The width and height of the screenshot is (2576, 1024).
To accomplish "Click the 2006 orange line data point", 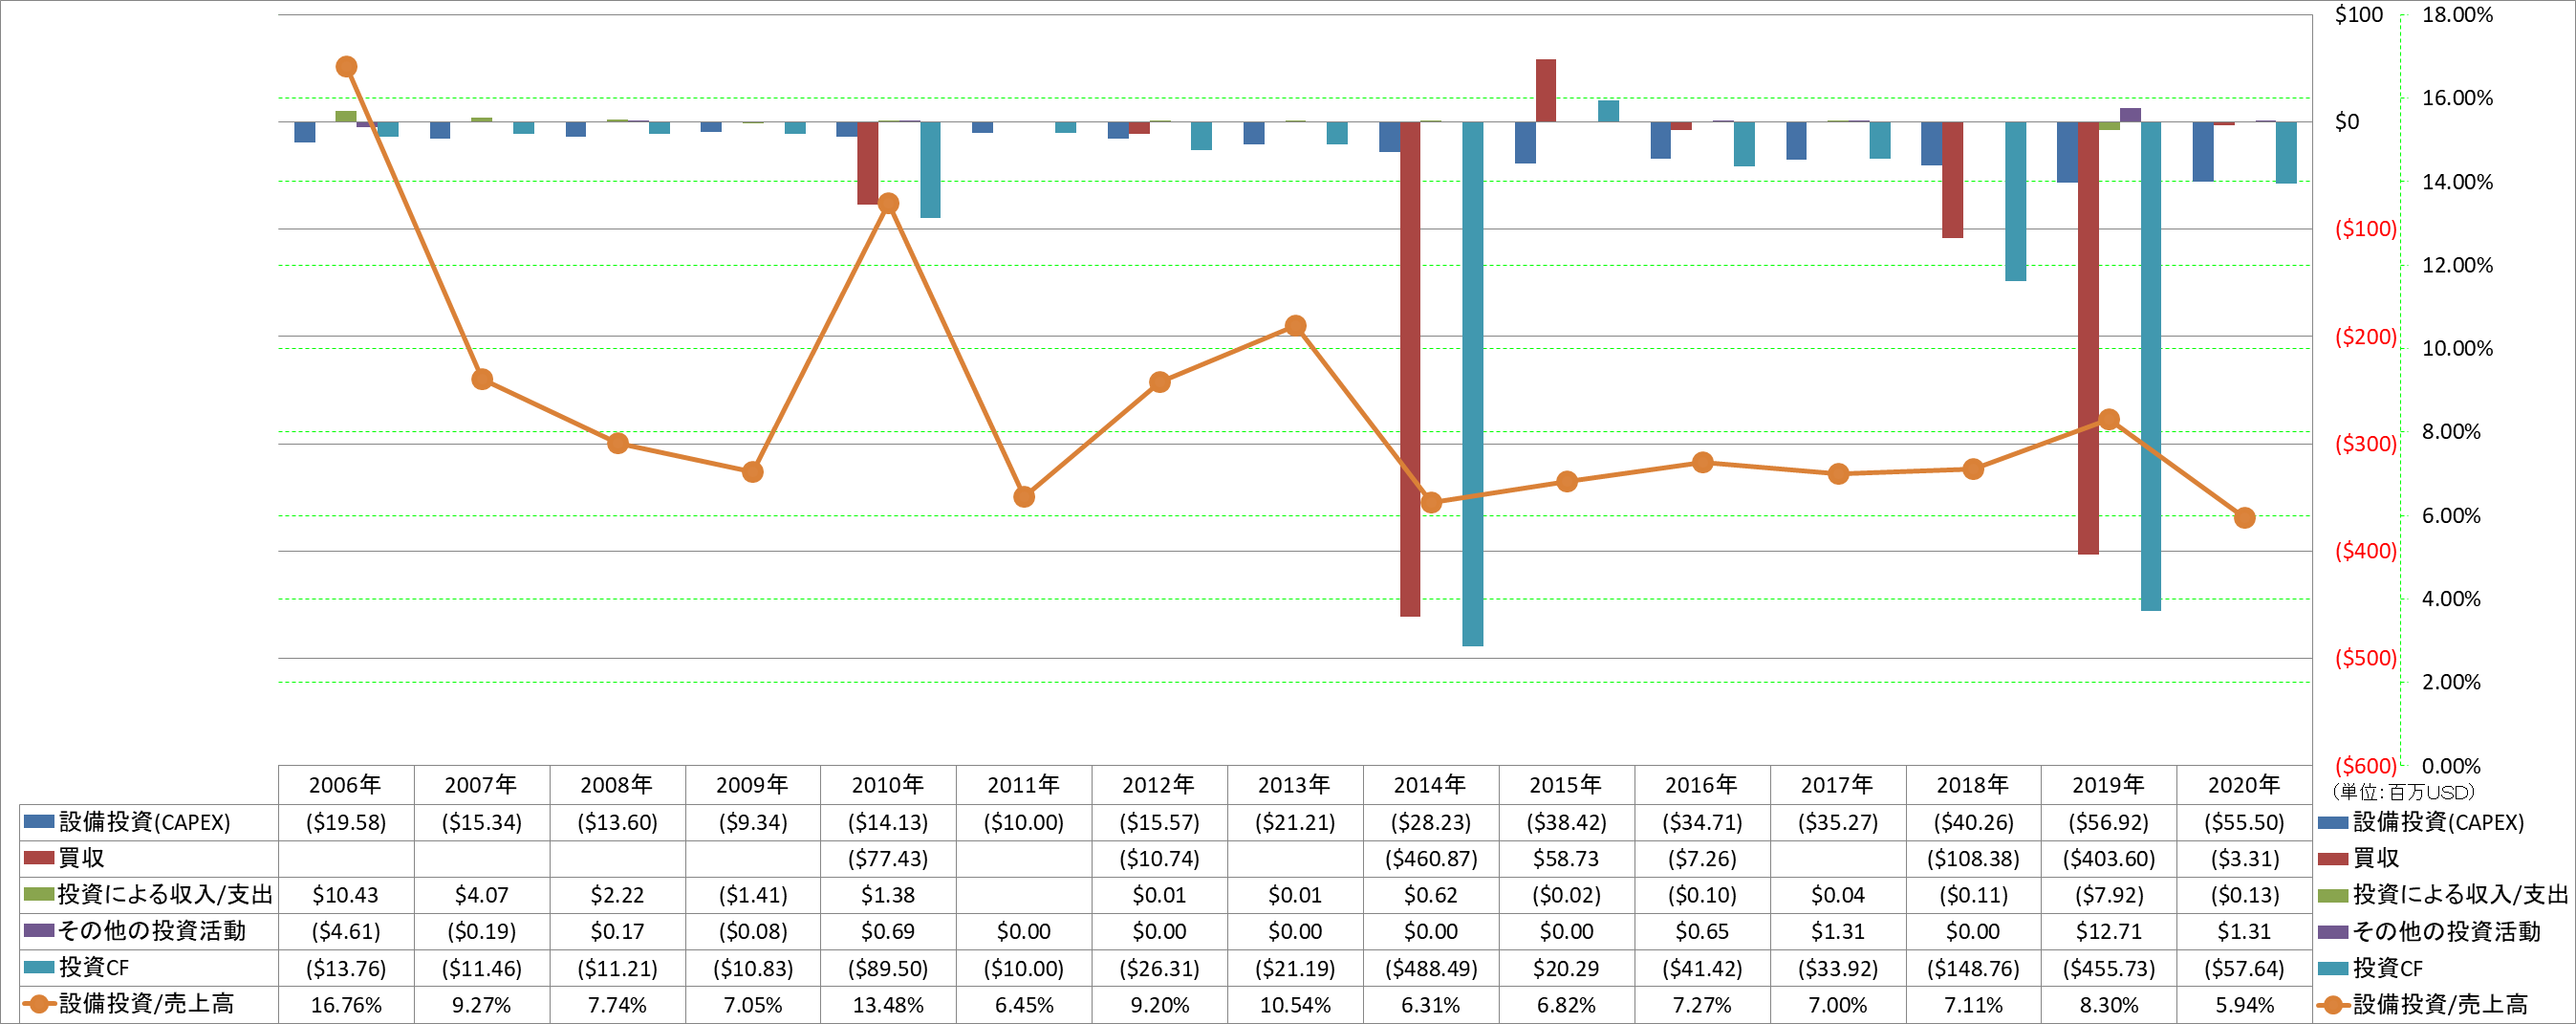I will click(x=346, y=67).
